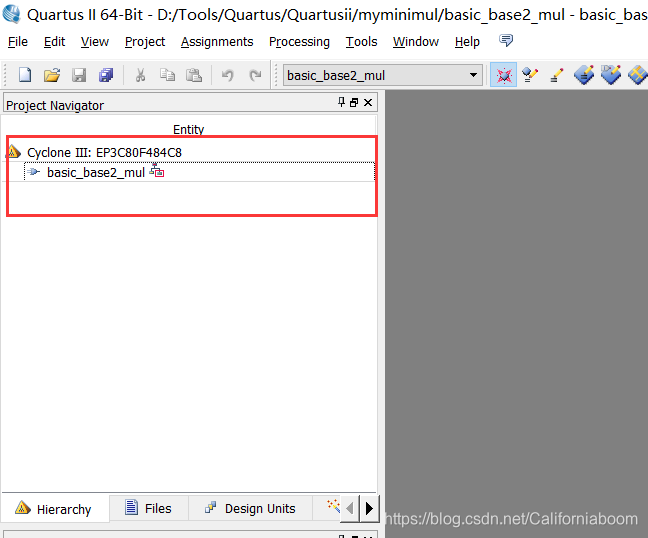
Task: Click the Cut scissors icon
Action: pos(141,75)
